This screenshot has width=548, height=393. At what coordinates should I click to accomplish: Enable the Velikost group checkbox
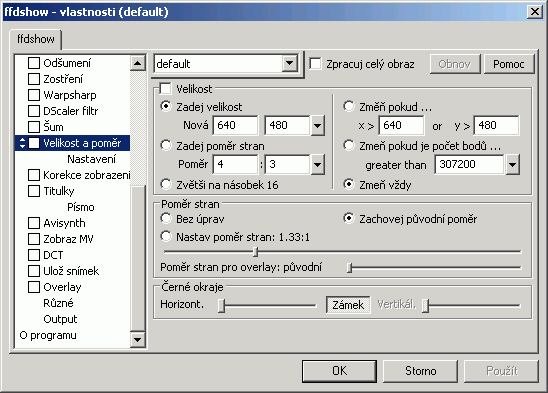coord(165,88)
